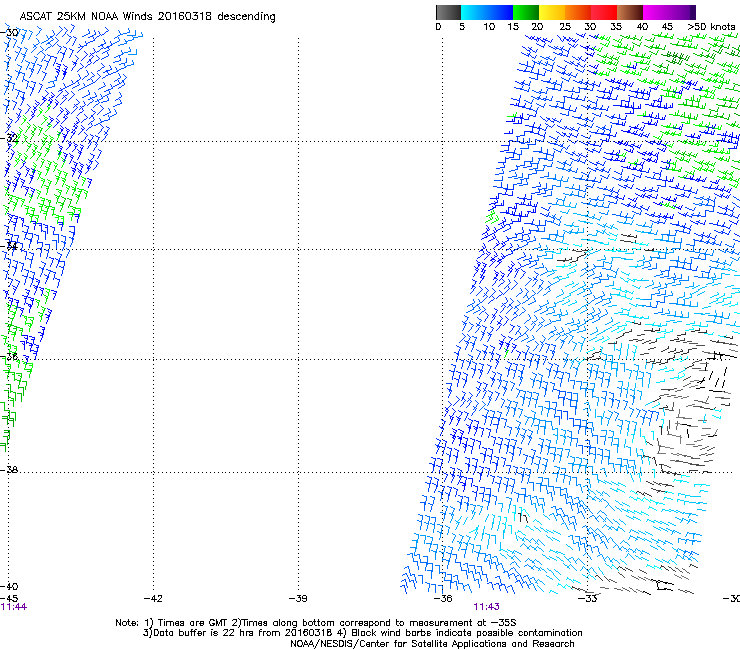The image size is (740, 650).
Task: Click the gray 0-5 knots legend swatch
Action: tap(448, 12)
